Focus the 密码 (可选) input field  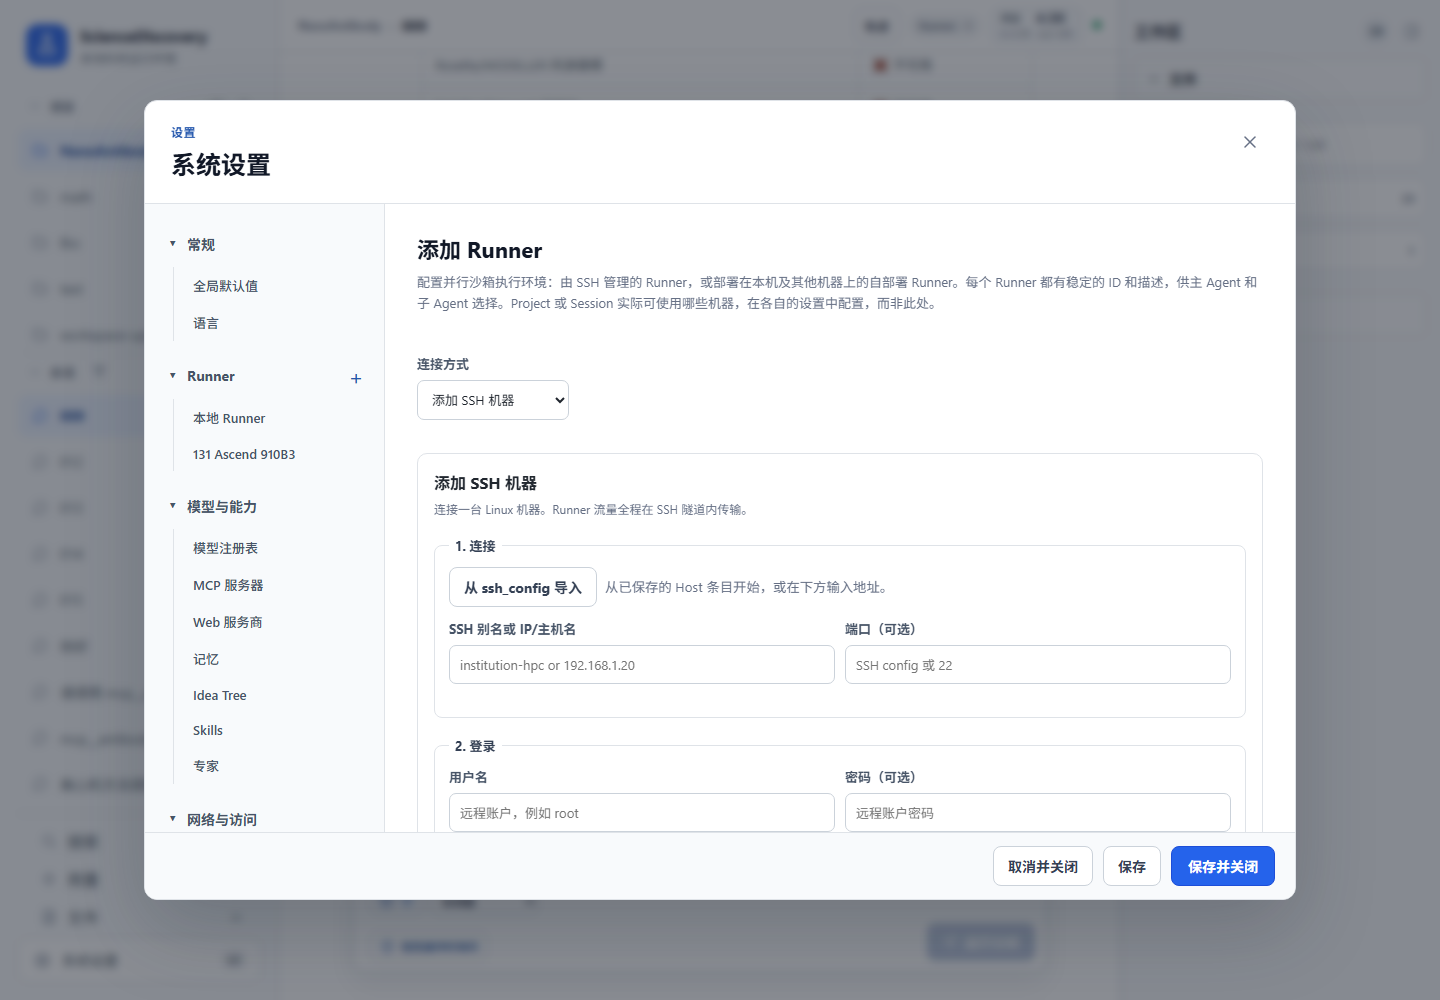pos(1038,812)
